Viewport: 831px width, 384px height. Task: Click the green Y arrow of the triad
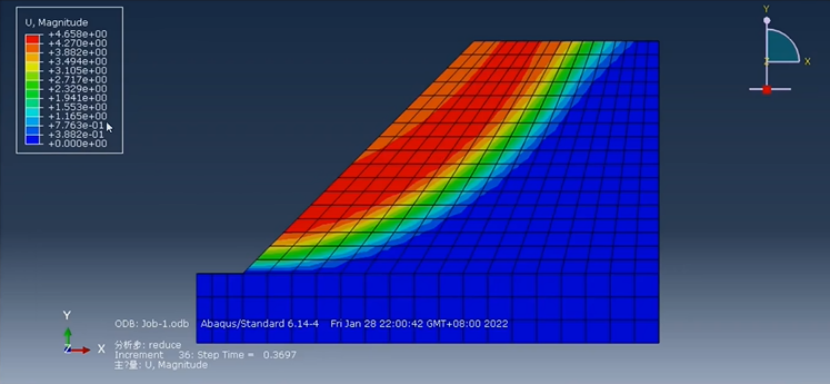(x=67, y=336)
